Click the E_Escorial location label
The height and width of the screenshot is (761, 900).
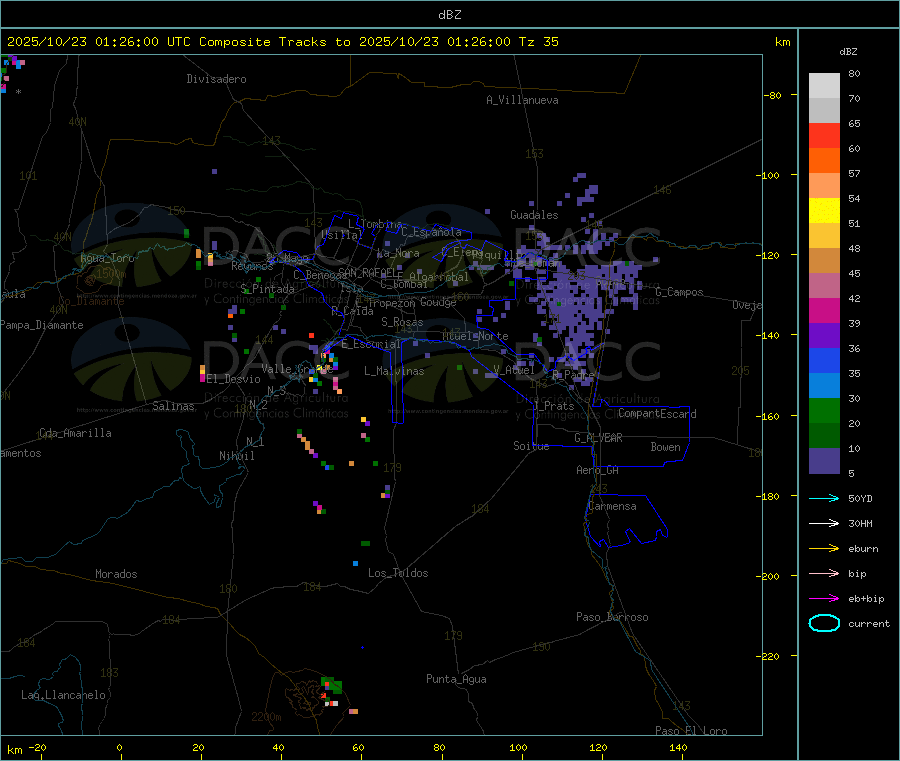coord(370,344)
